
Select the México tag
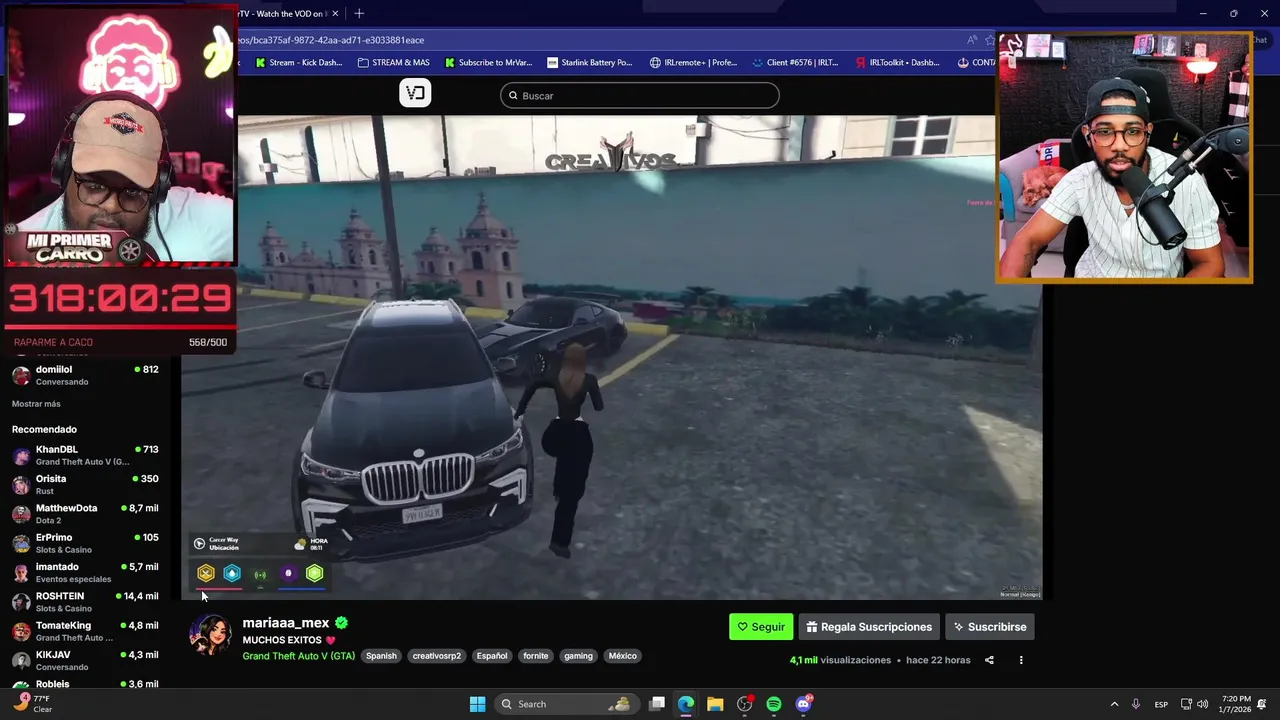point(622,656)
